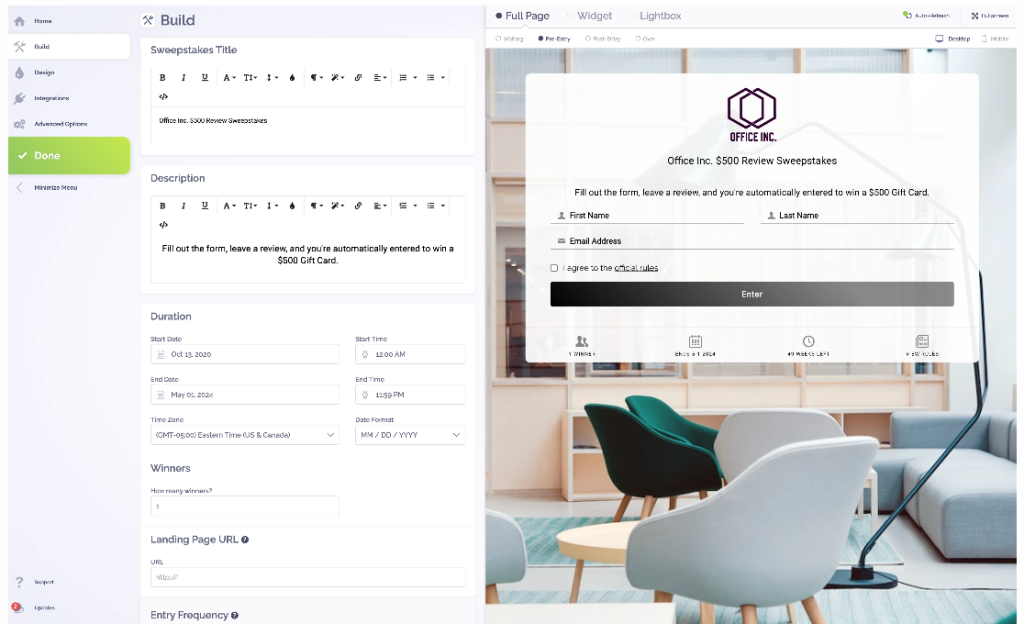Toggle Underline in Description toolbar
Screen dimensions: 1024x624
click(x=204, y=206)
